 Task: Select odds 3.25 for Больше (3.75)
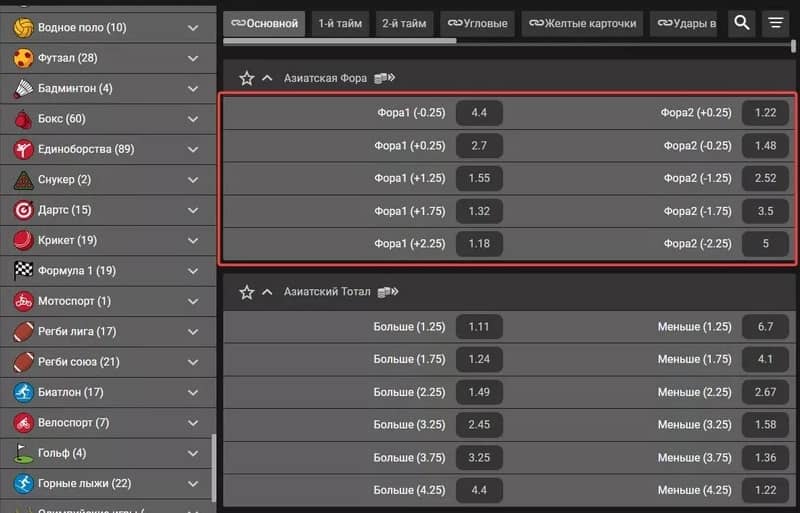point(479,457)
